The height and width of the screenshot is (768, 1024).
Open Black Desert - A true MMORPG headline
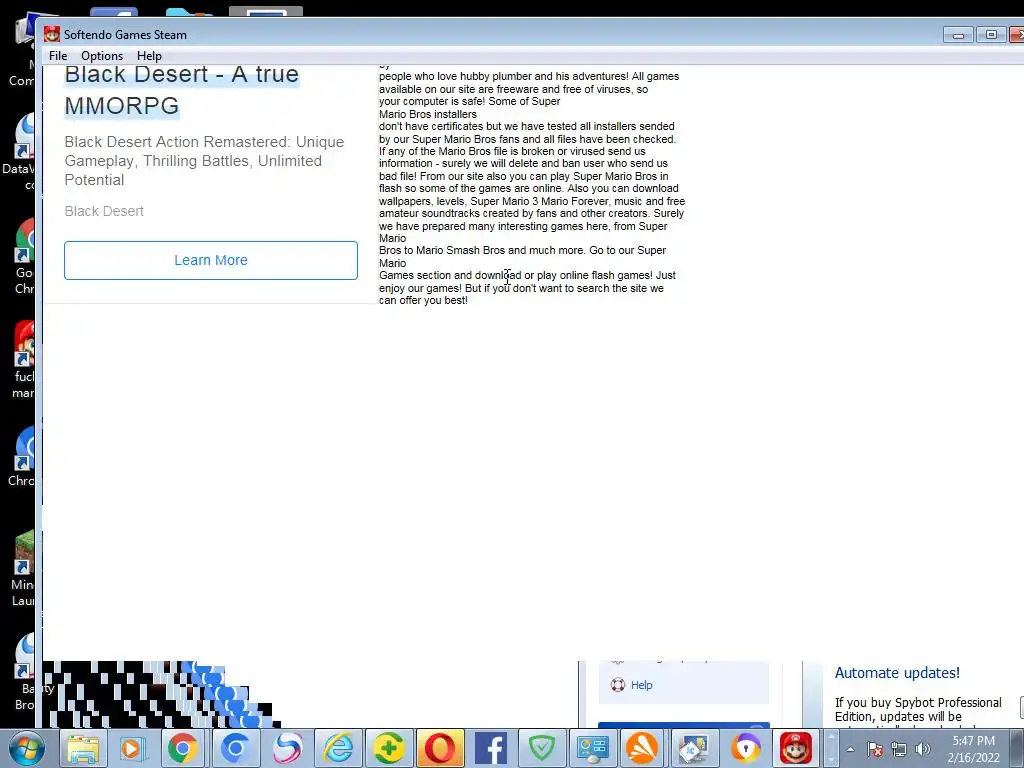click(x=182, y=90)
